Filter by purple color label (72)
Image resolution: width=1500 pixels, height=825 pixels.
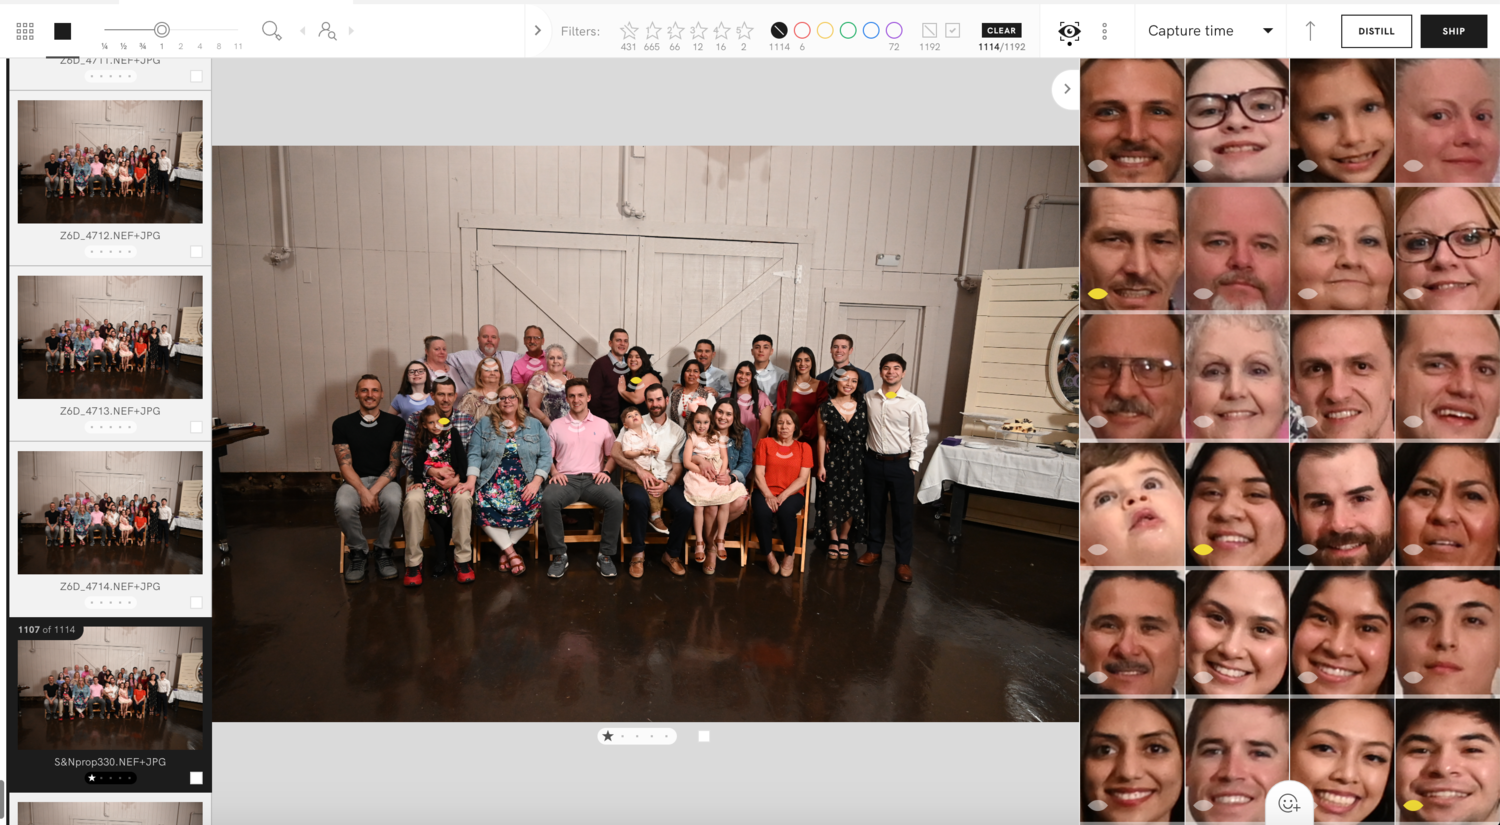pyautogui.click(x=894, y=31)
